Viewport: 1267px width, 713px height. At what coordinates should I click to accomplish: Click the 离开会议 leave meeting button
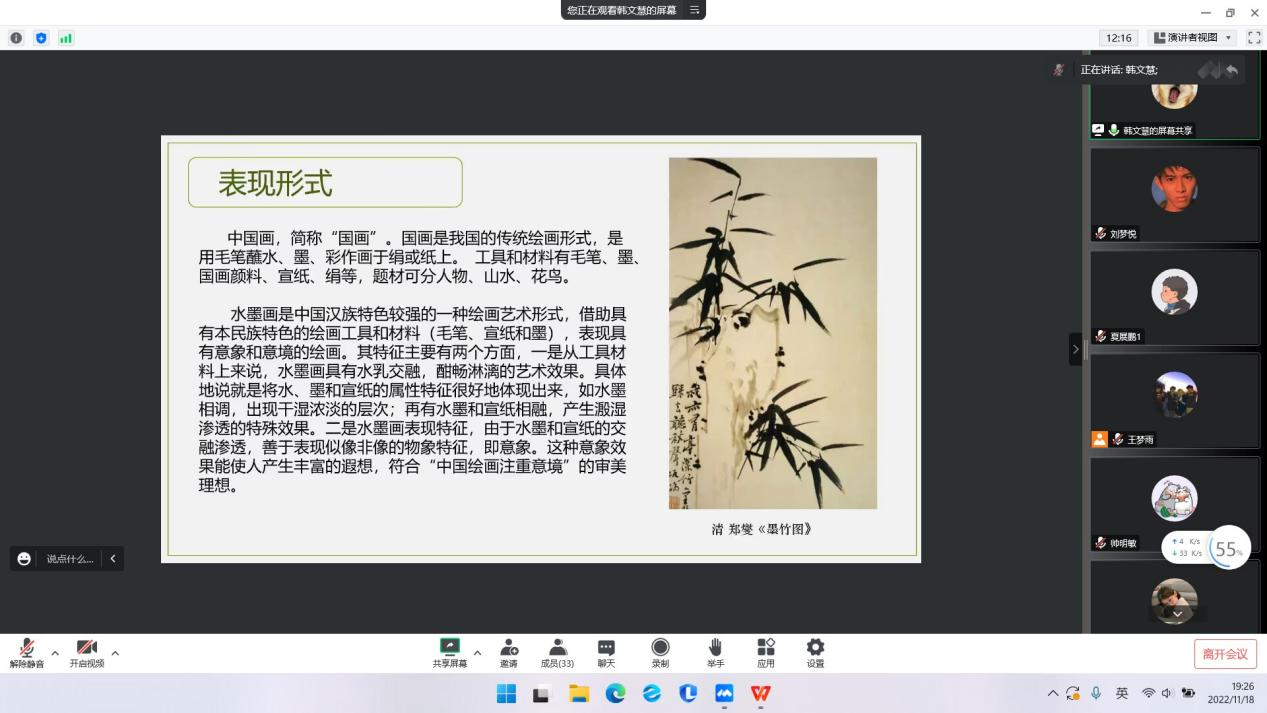point(1225,654)
